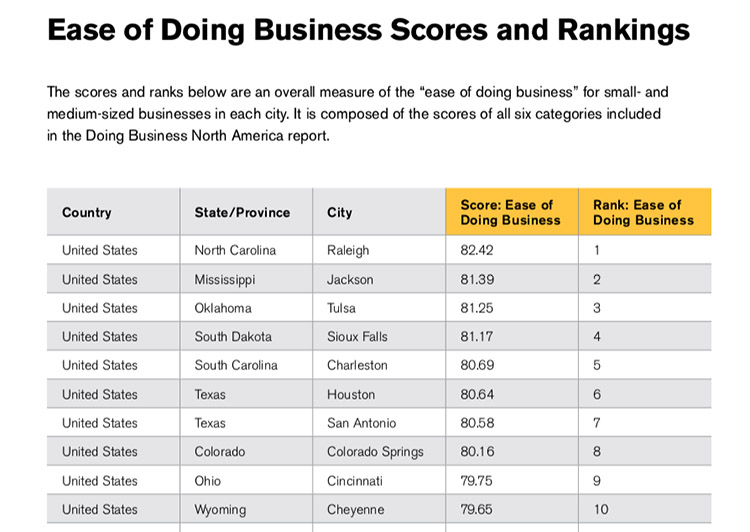Select the Wyoming state cell
Viewport: 750px width, 532px height.
(220, 510)
